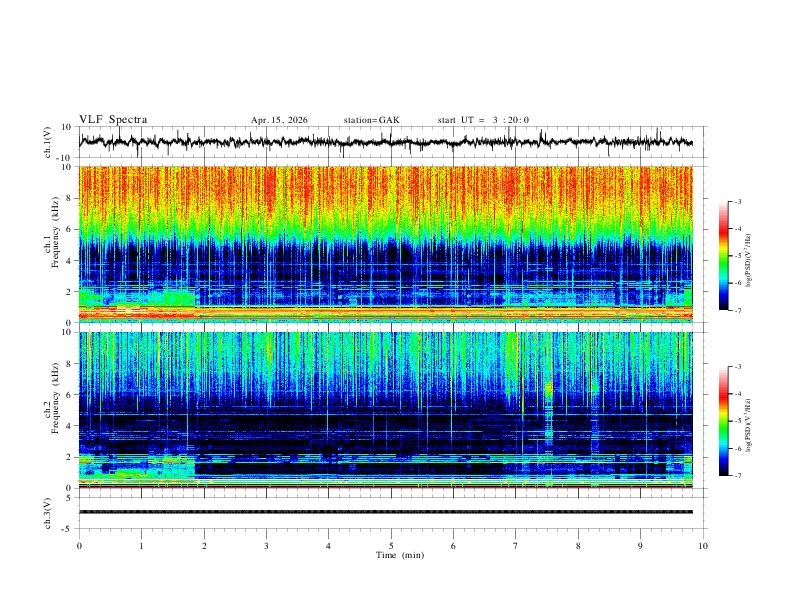This screenshot has width=792, height=612.
Task: Click the ch.2 spectrogram color bar
Action: [723, 421]
